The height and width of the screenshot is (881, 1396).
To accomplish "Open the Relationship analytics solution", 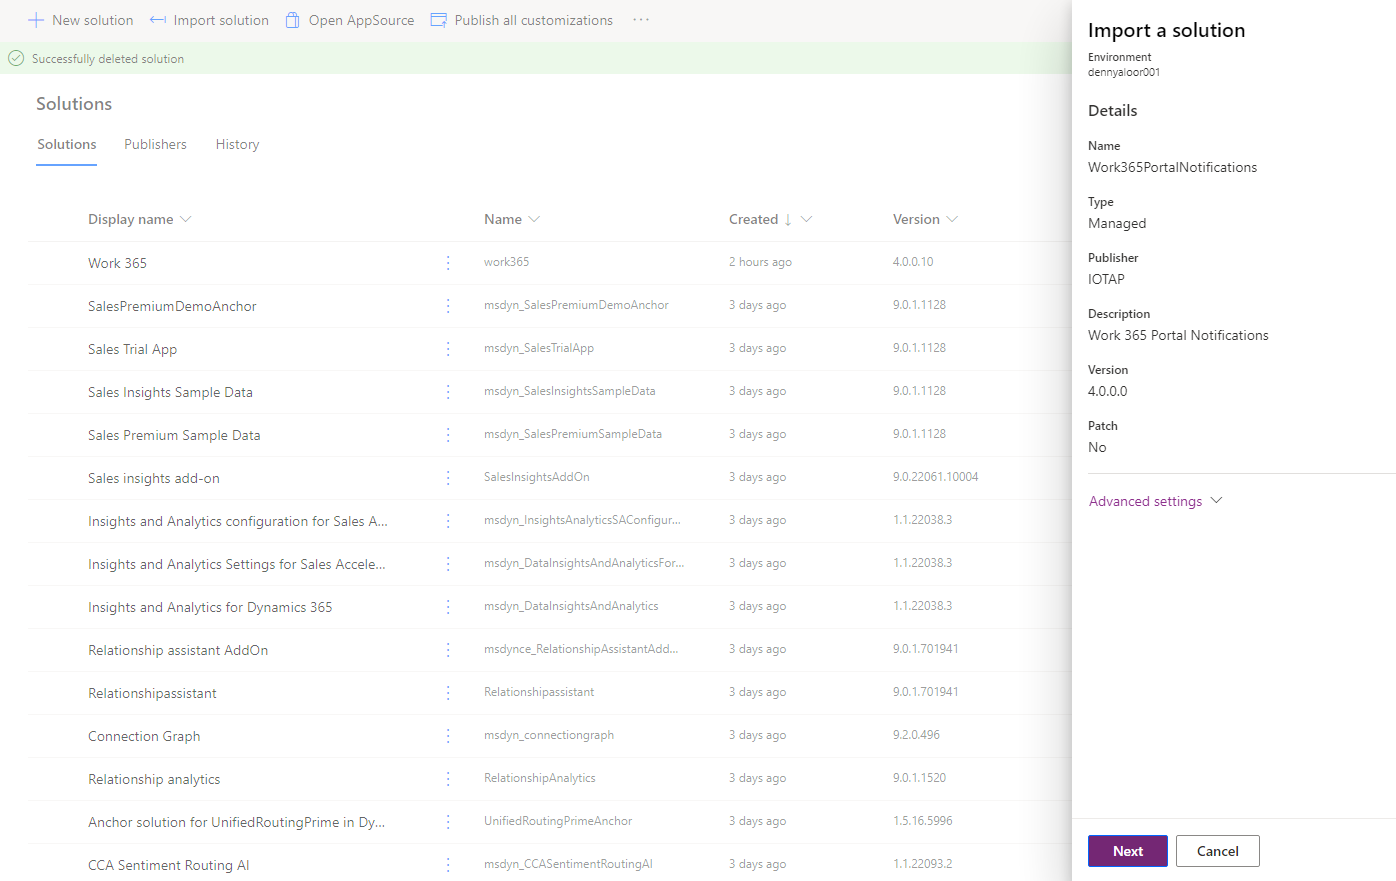I will point(154,779).
